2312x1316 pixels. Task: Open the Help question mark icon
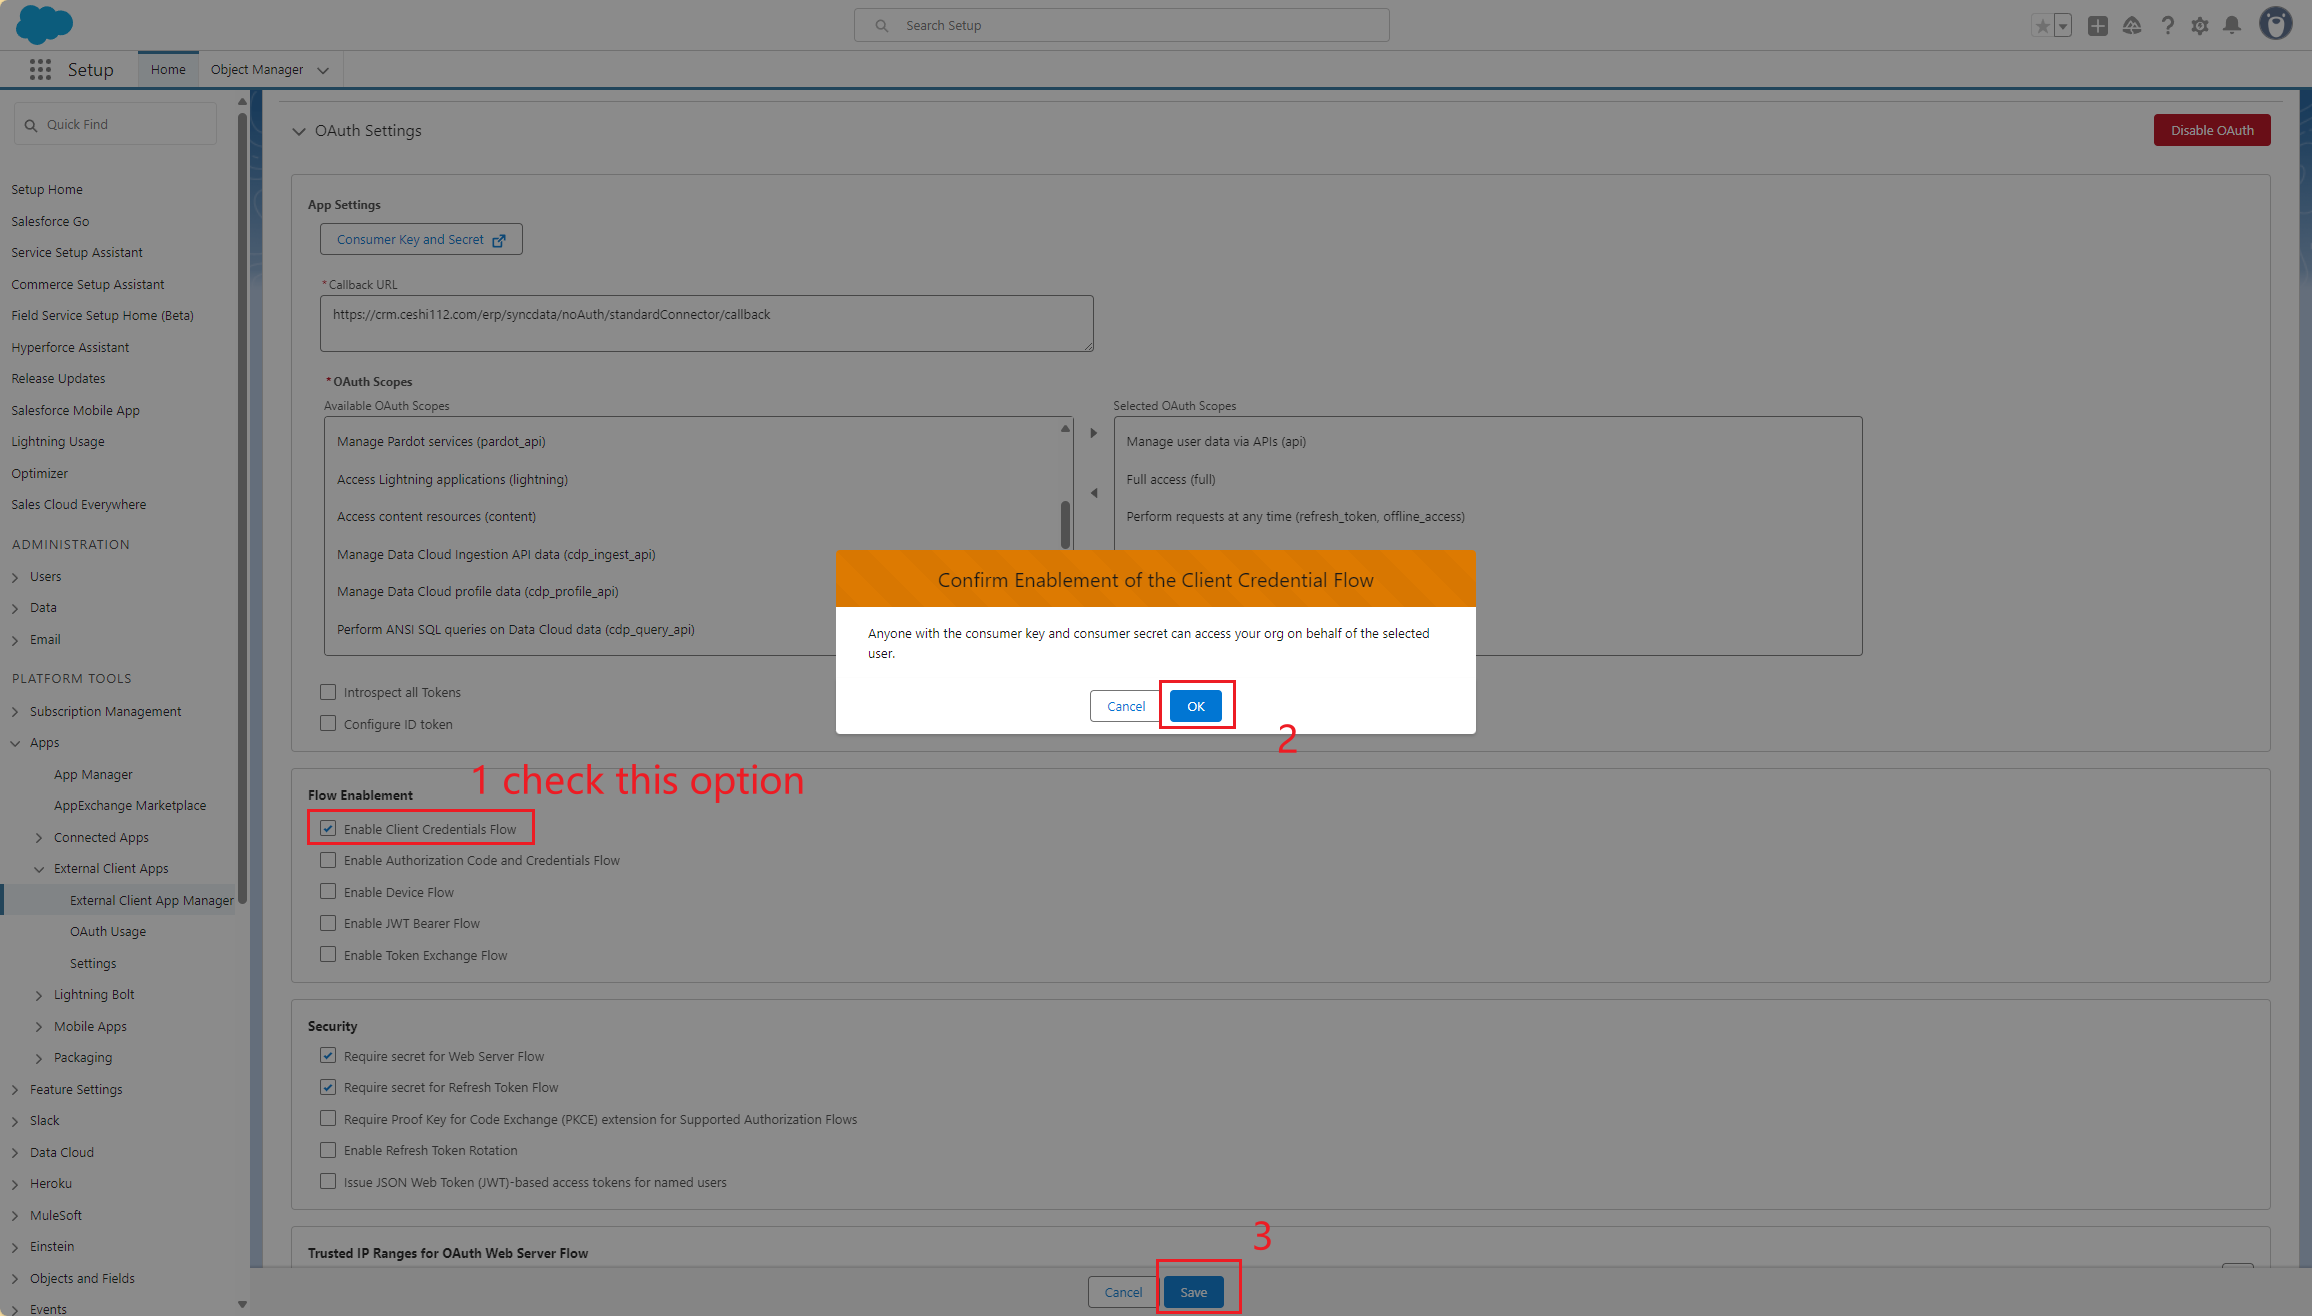2167,26
